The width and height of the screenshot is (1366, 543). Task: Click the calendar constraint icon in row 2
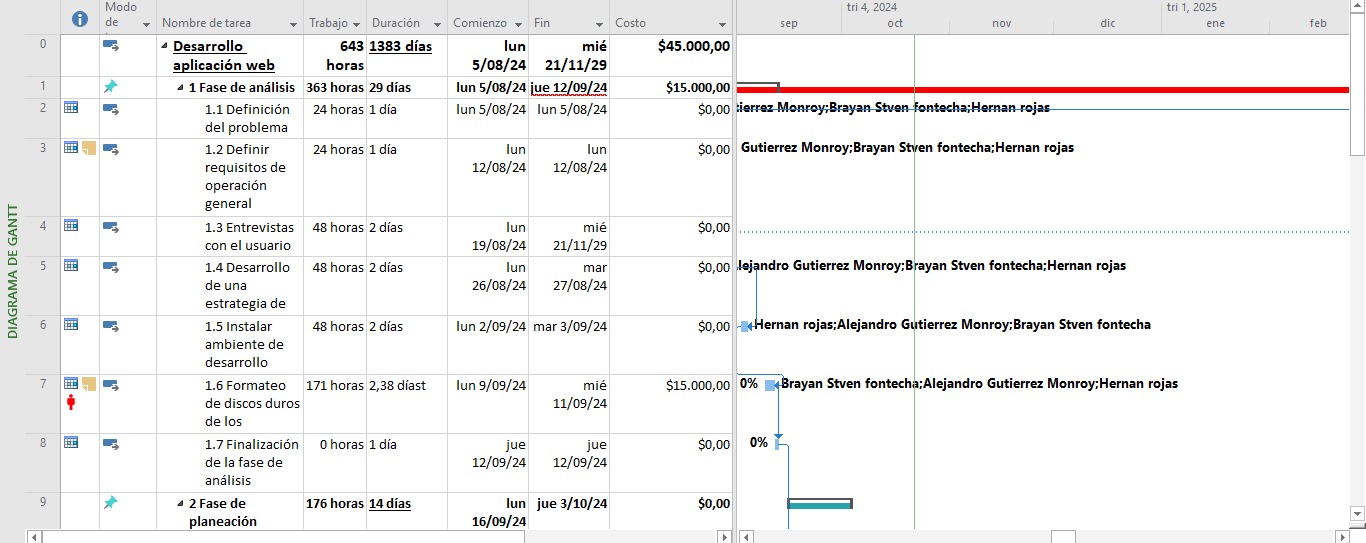click(x=71, y=107)
